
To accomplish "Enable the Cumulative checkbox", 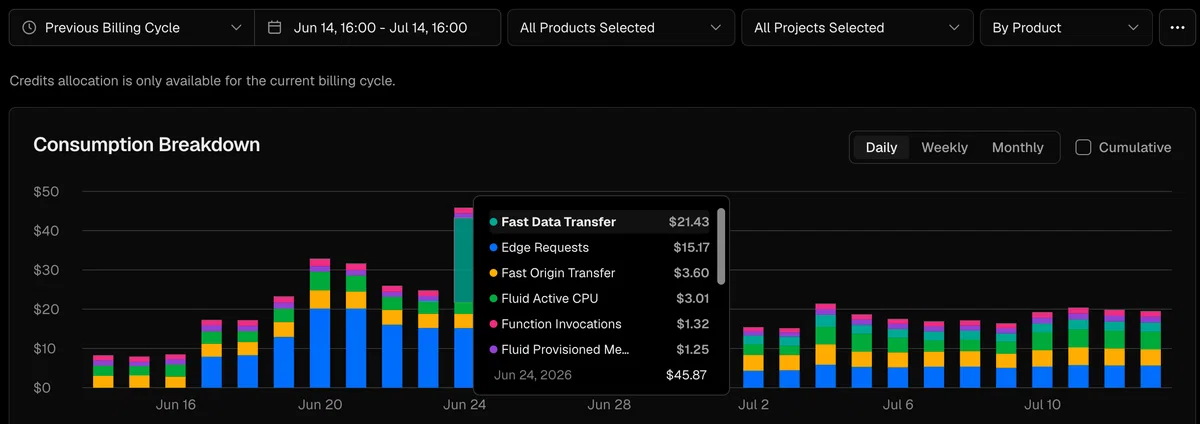I will [x=1083, y=147].
